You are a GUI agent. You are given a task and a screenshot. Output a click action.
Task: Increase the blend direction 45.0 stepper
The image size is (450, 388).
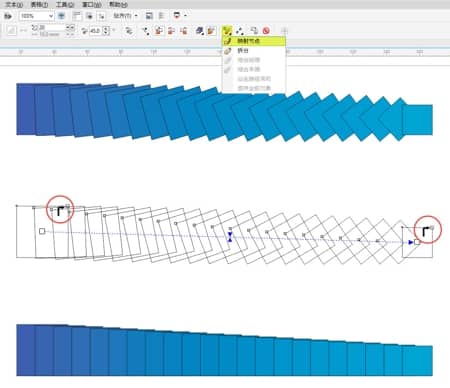[106, 29]
